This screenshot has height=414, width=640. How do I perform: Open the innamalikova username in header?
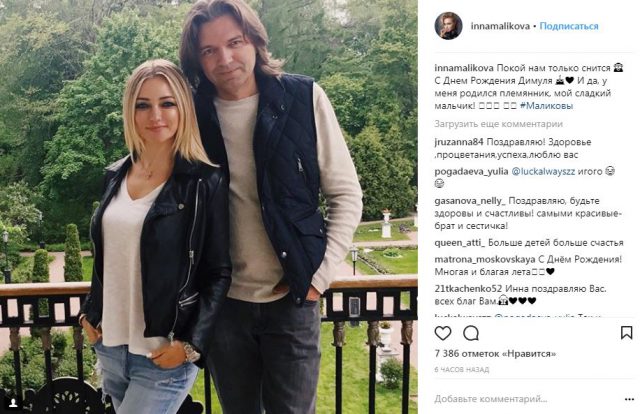tap(500, 26)
